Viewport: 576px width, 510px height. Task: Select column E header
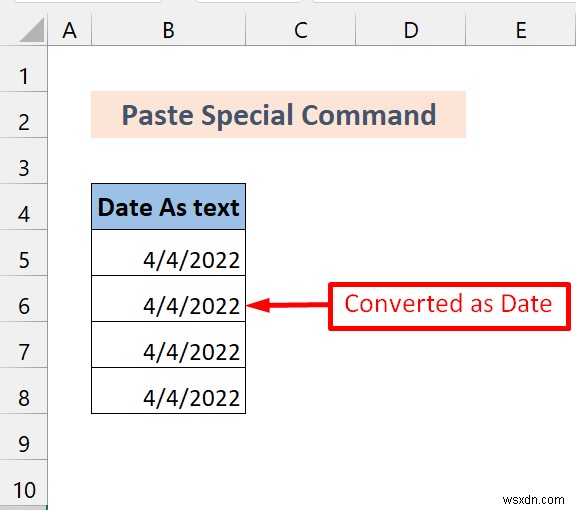(x=521, y=30)
